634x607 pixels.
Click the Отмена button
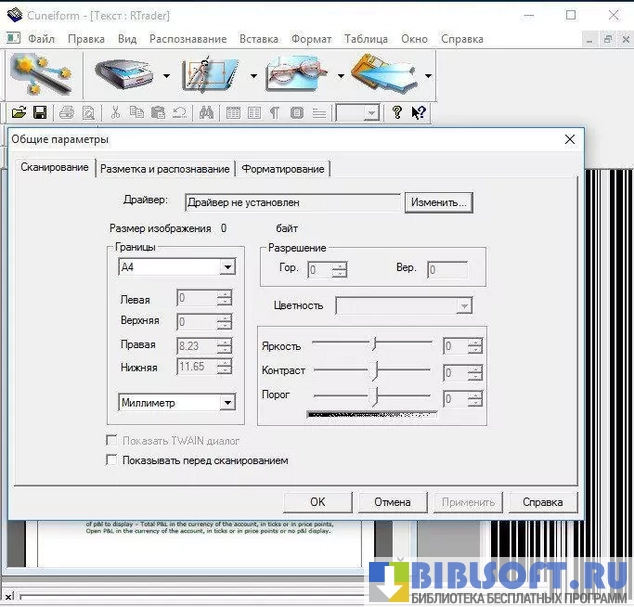[392, 502]
